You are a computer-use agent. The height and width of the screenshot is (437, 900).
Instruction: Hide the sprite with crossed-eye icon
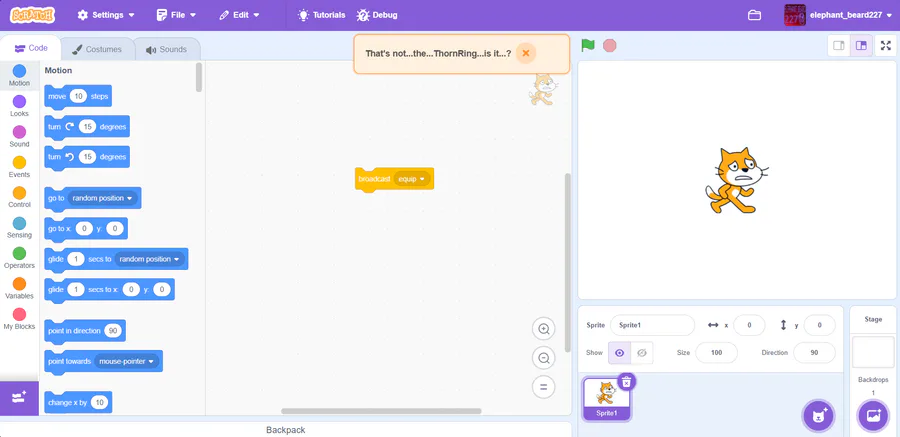(642, 353)
